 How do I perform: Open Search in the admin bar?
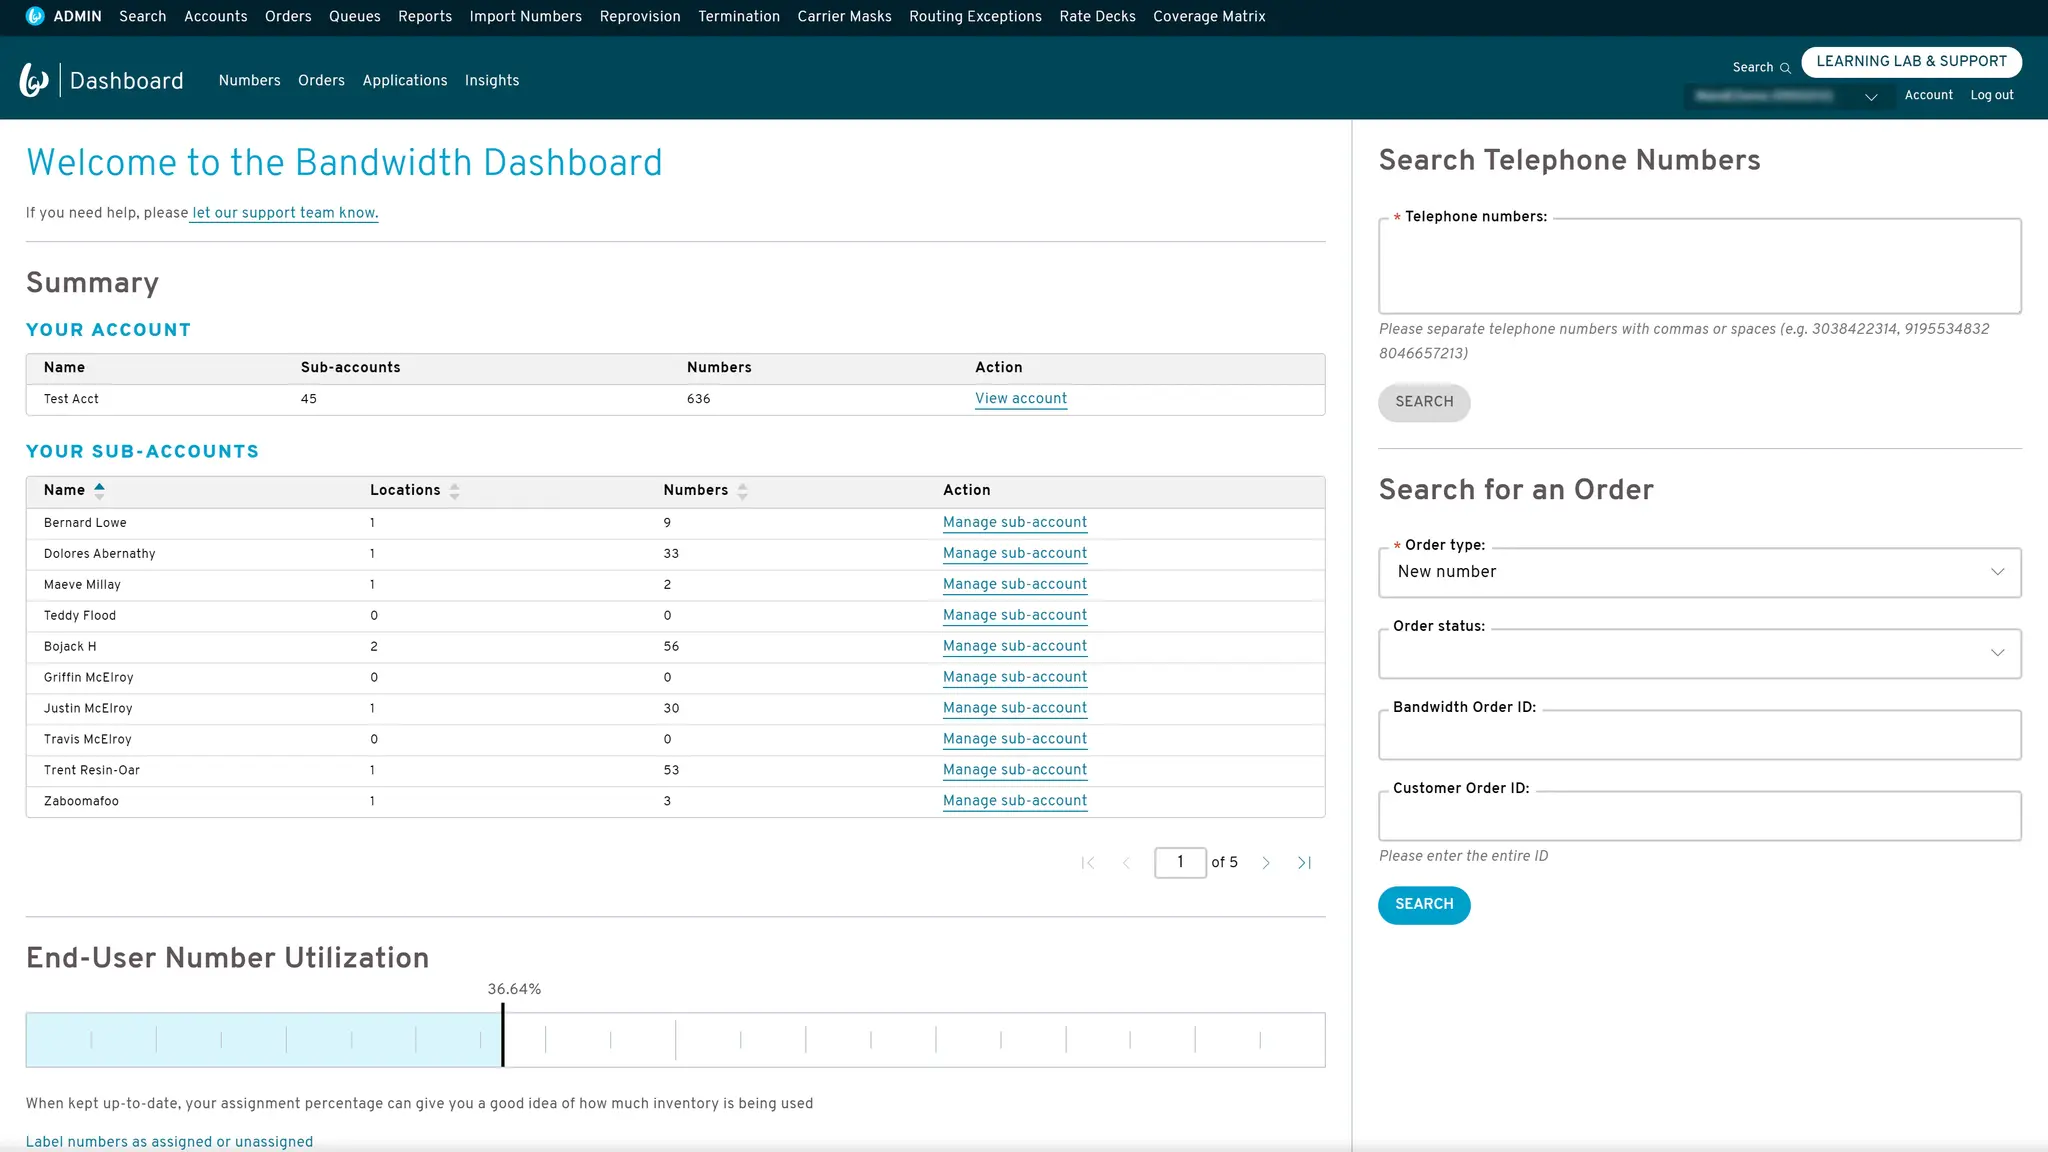(x=142, y=16)
